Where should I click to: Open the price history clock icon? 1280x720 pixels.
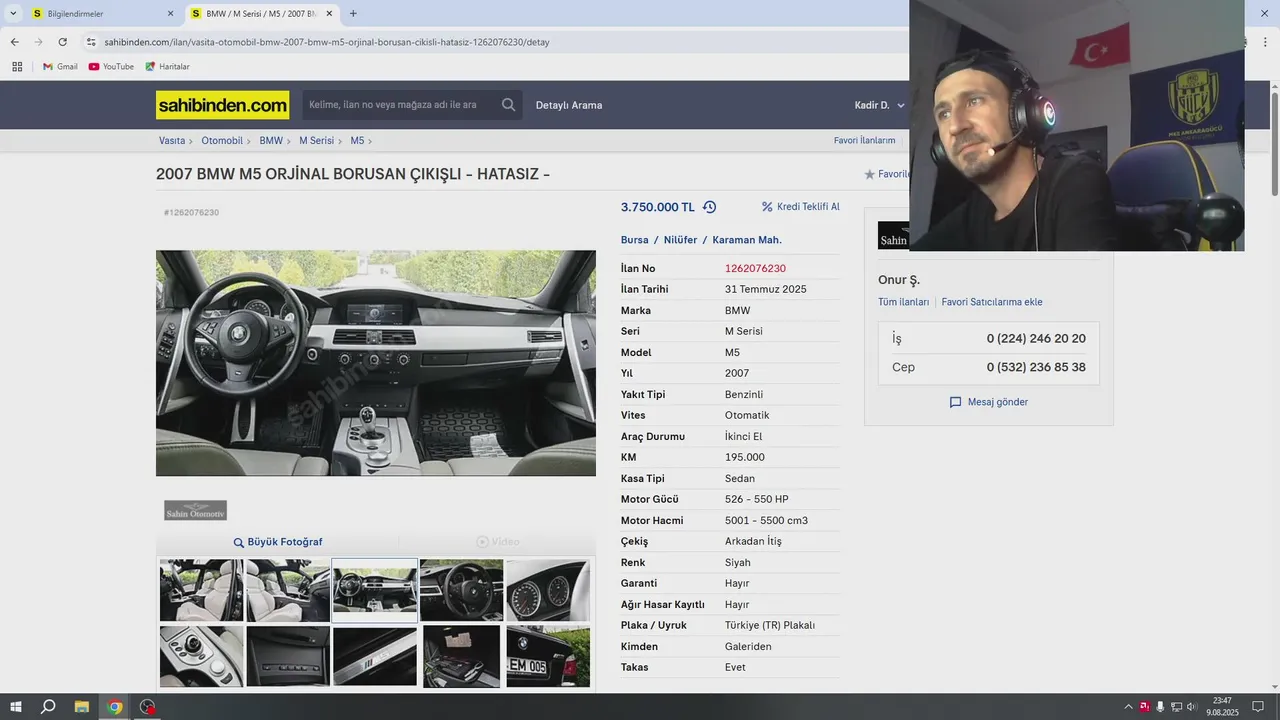pyautogui.click(x=709, y=207)
